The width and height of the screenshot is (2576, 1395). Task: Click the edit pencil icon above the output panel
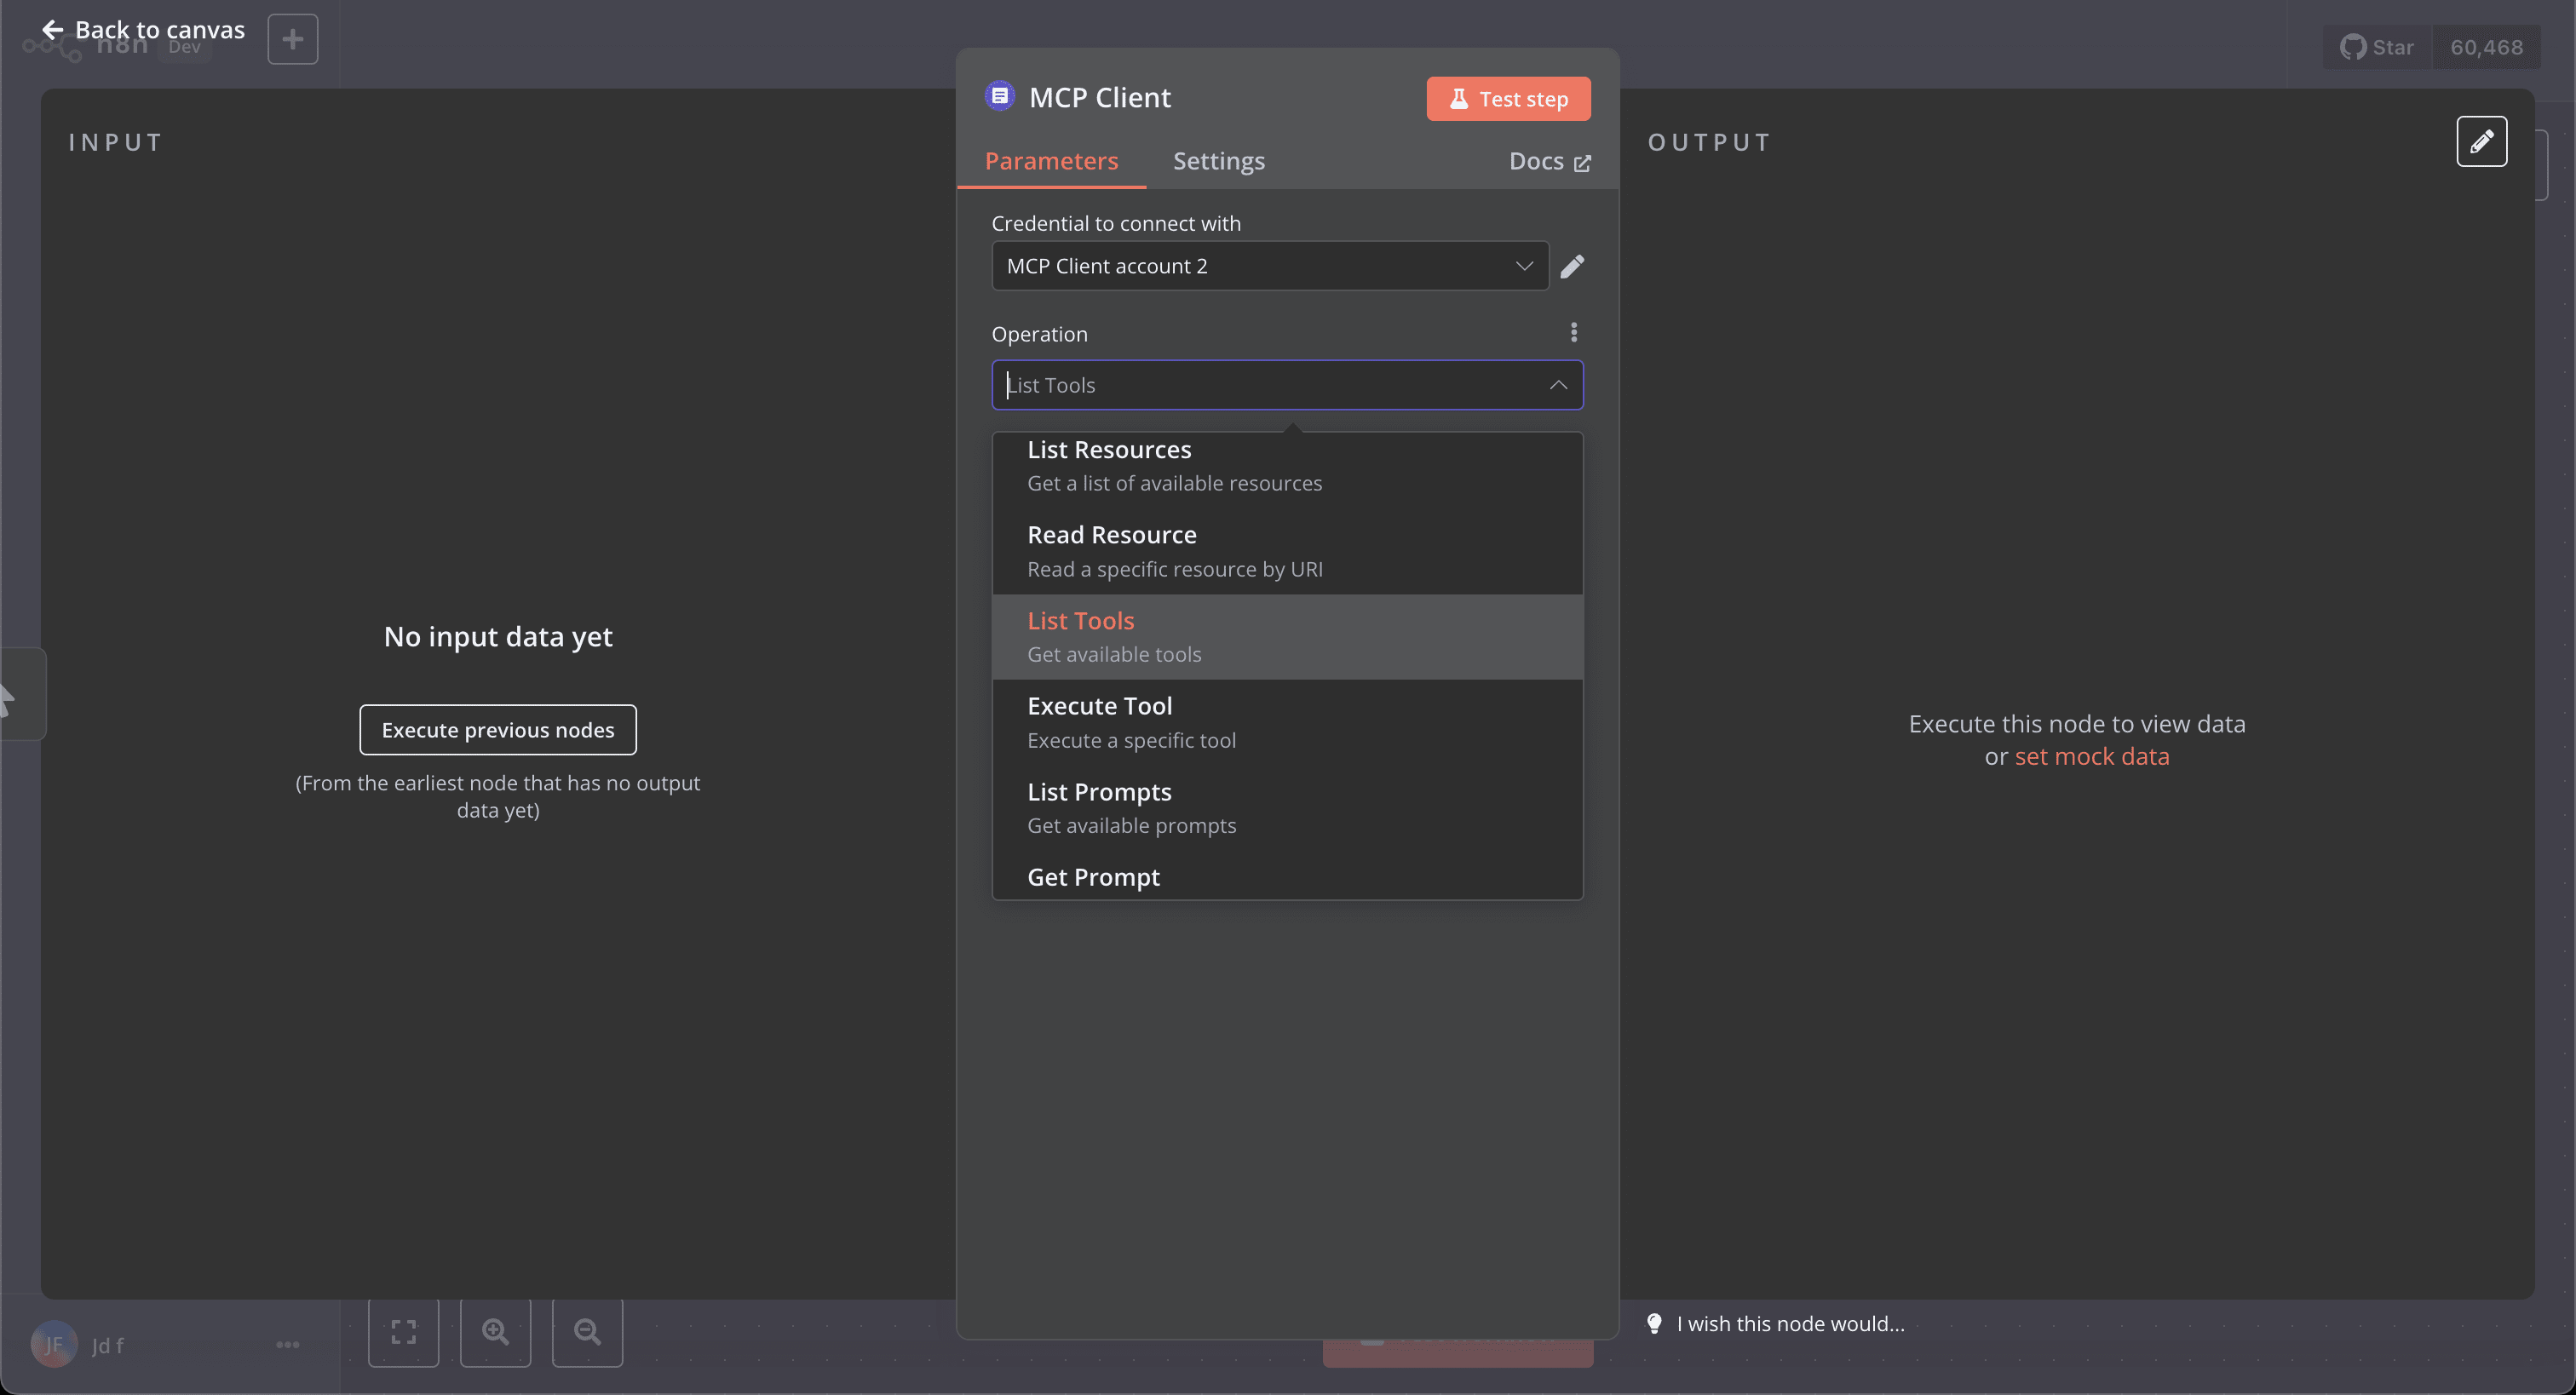click(2483, 141)
